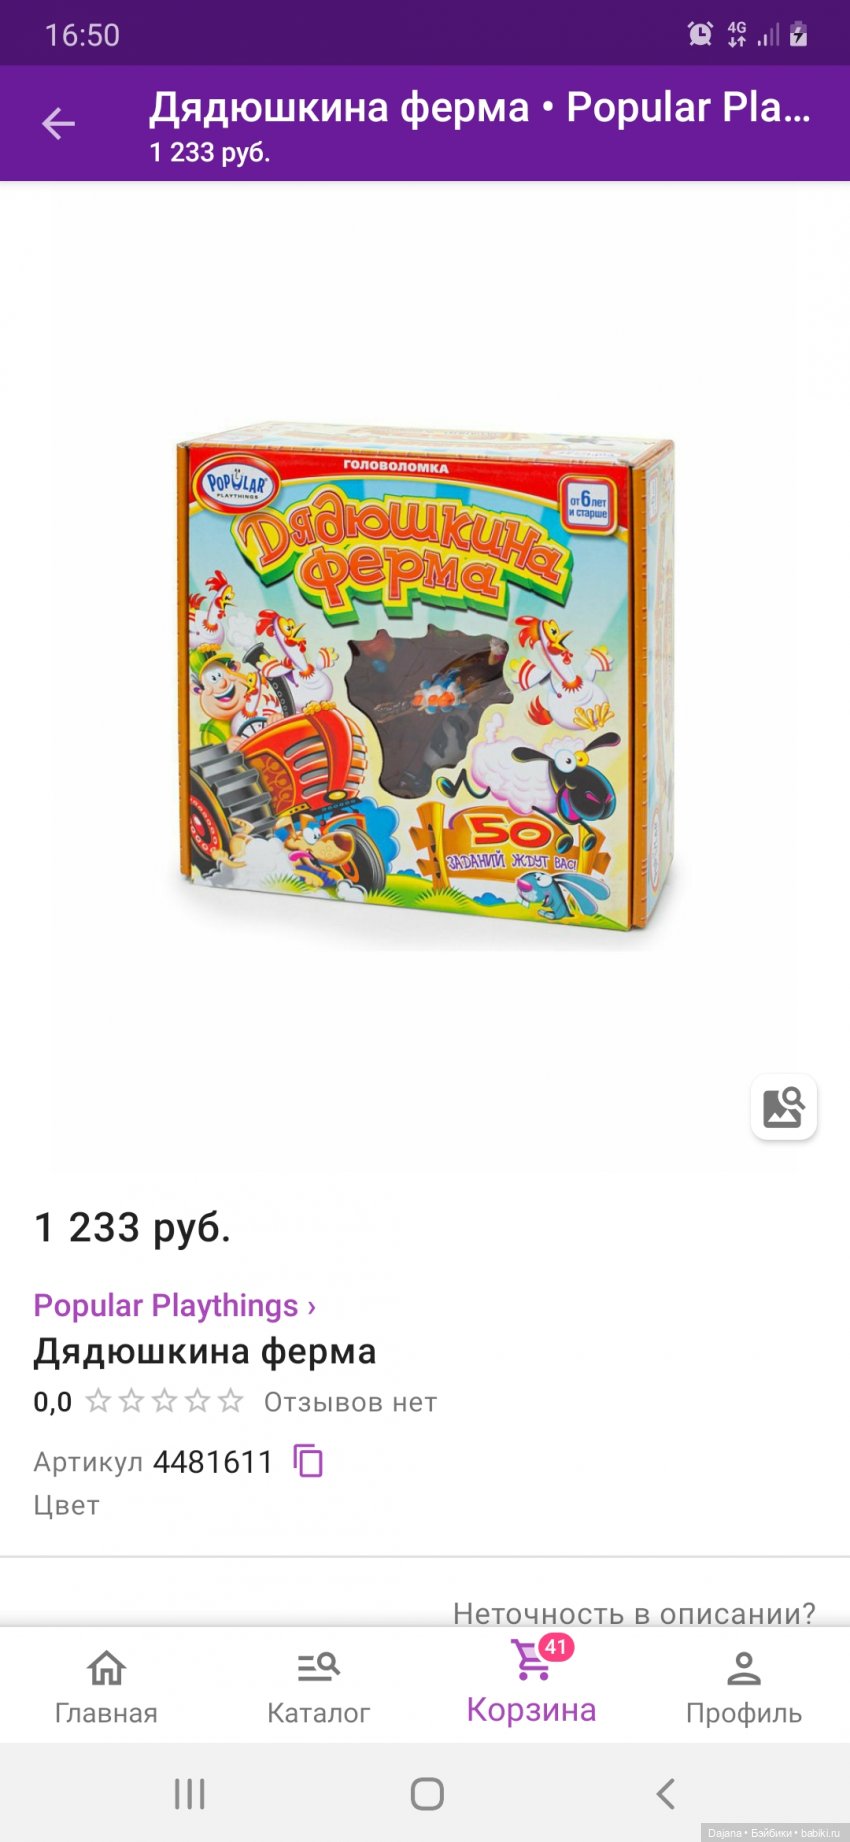Open the Popular Playthings brand link
This screenshot has width=850, height=1842.
(x=175, y=1305)
